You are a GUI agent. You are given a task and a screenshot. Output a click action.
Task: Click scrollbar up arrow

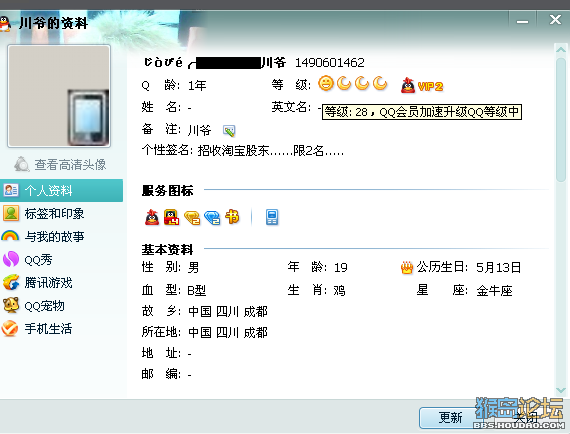[x=561, y=49]
